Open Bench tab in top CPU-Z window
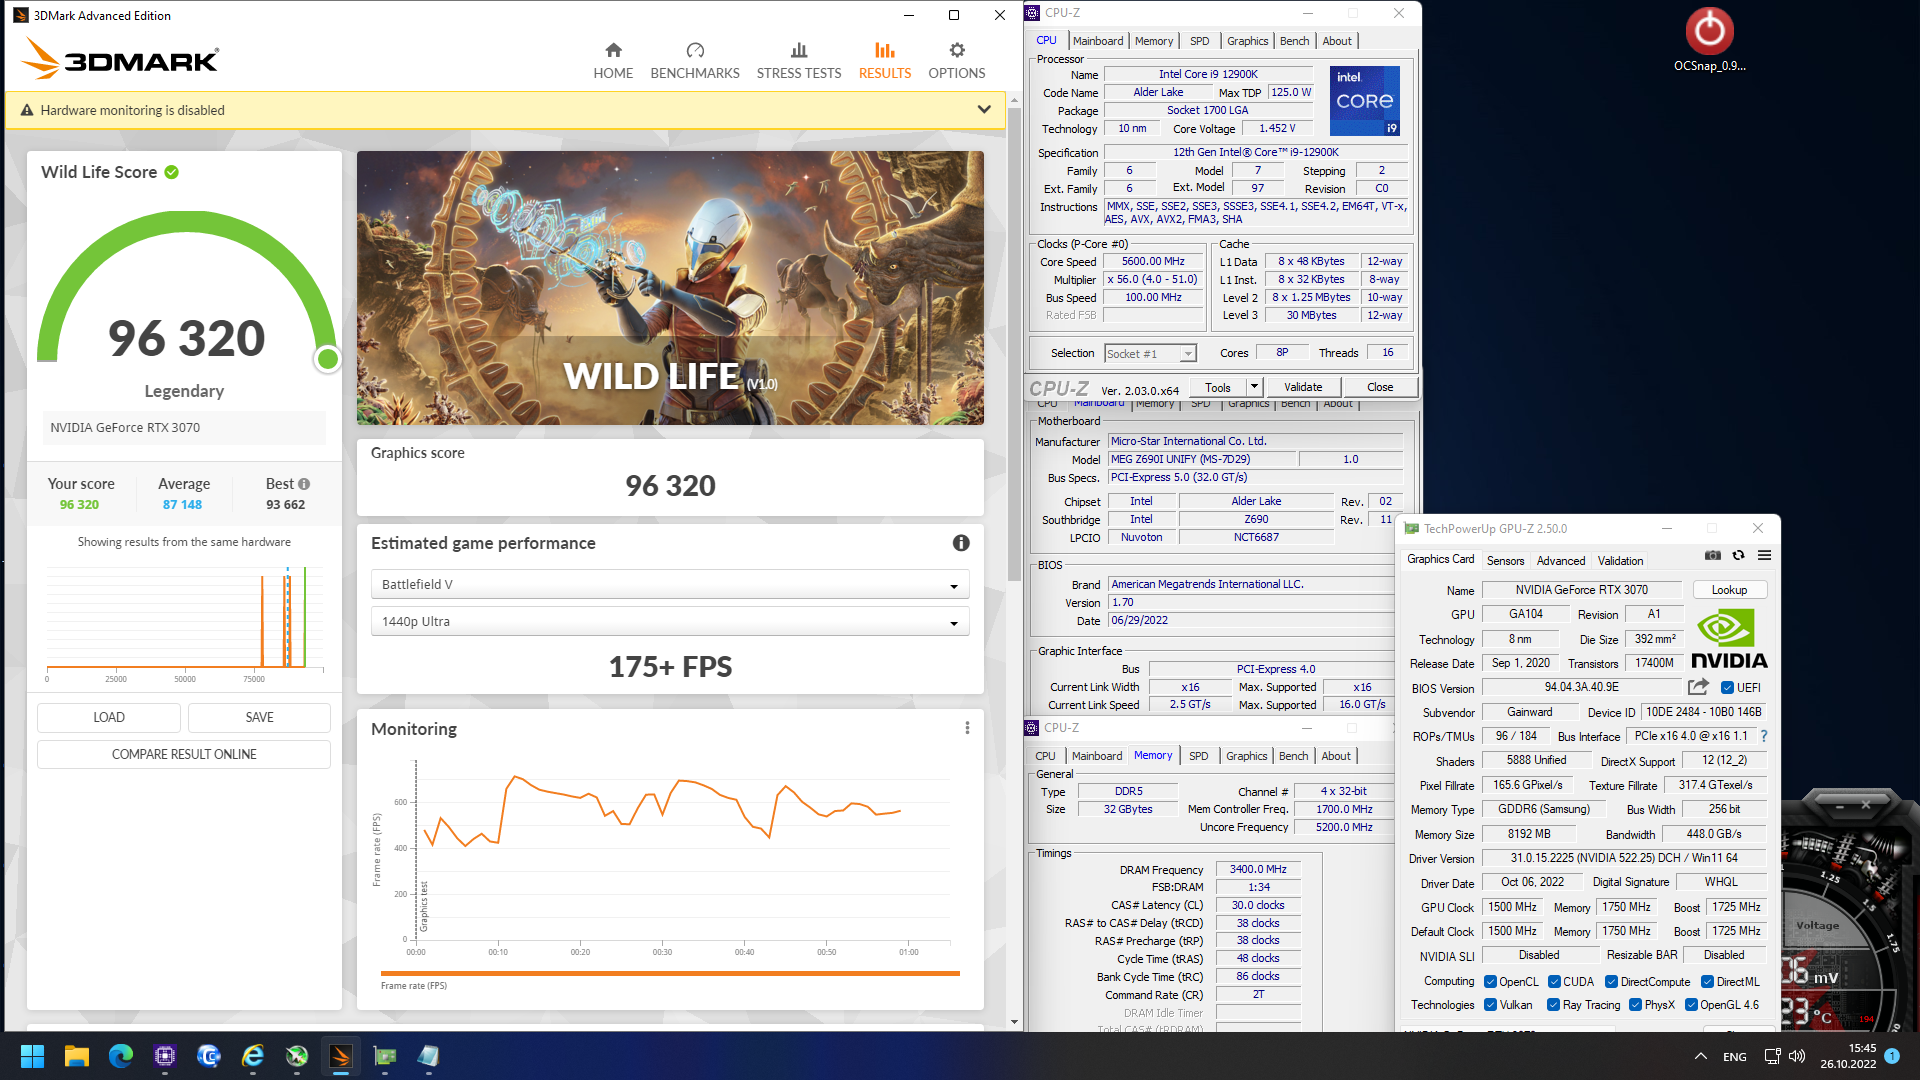This screenshot has width=1920, height=1080. pyautogui.click(x=1294, y=41)
